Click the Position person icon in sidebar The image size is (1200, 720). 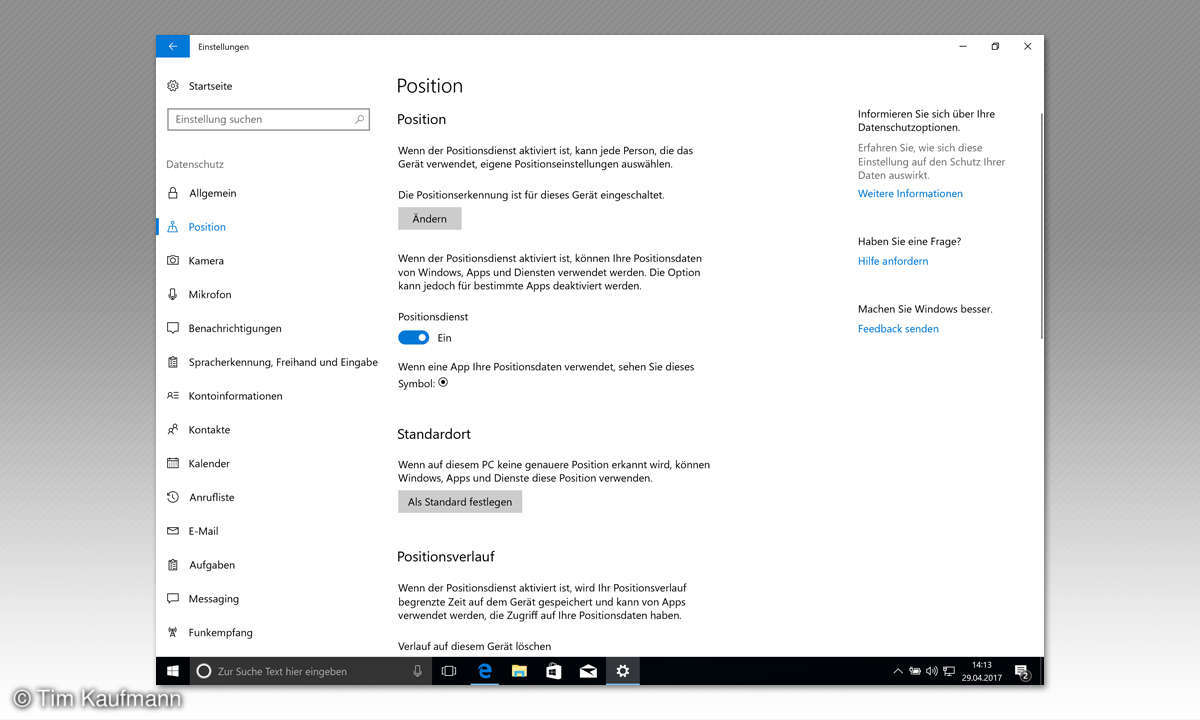point(173,227)
